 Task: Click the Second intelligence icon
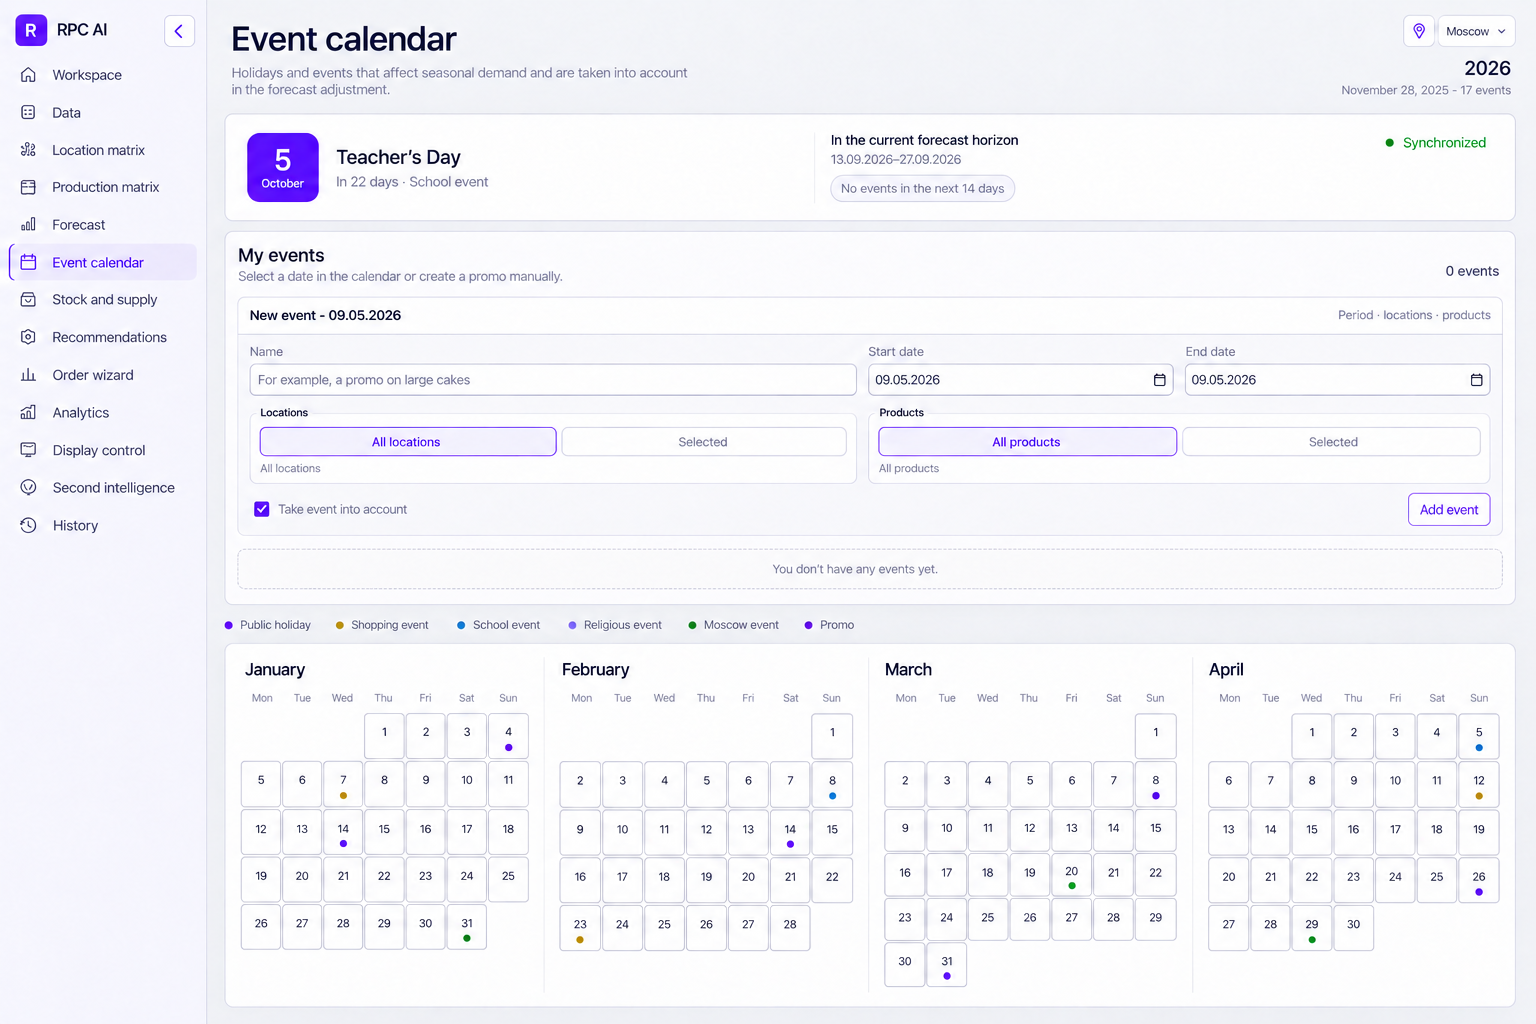coord(28,488)
